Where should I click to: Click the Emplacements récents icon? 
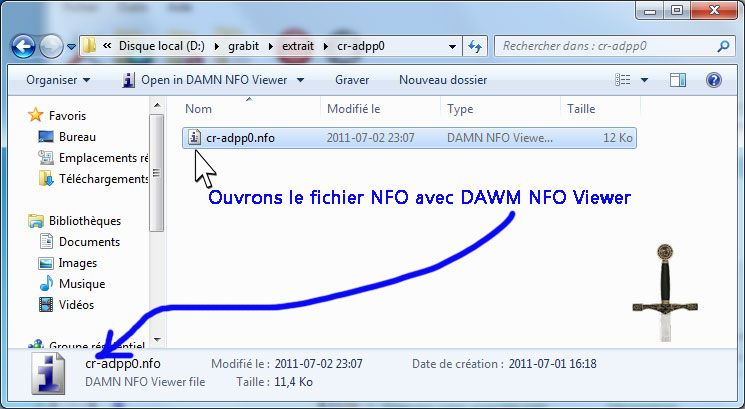pyautogui.click(x=46, y=157)
